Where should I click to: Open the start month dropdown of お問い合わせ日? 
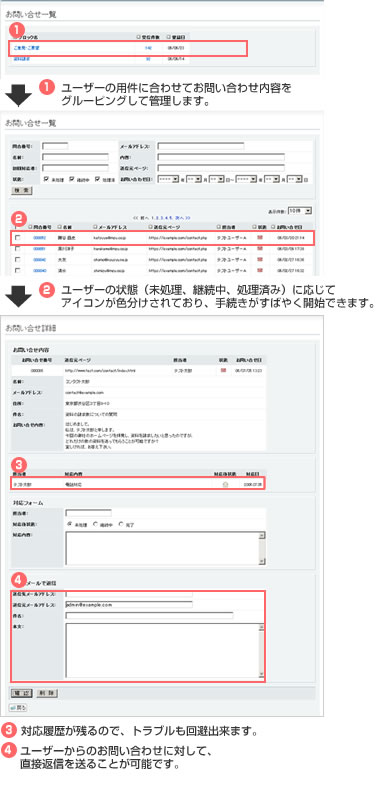click(195, 179)
